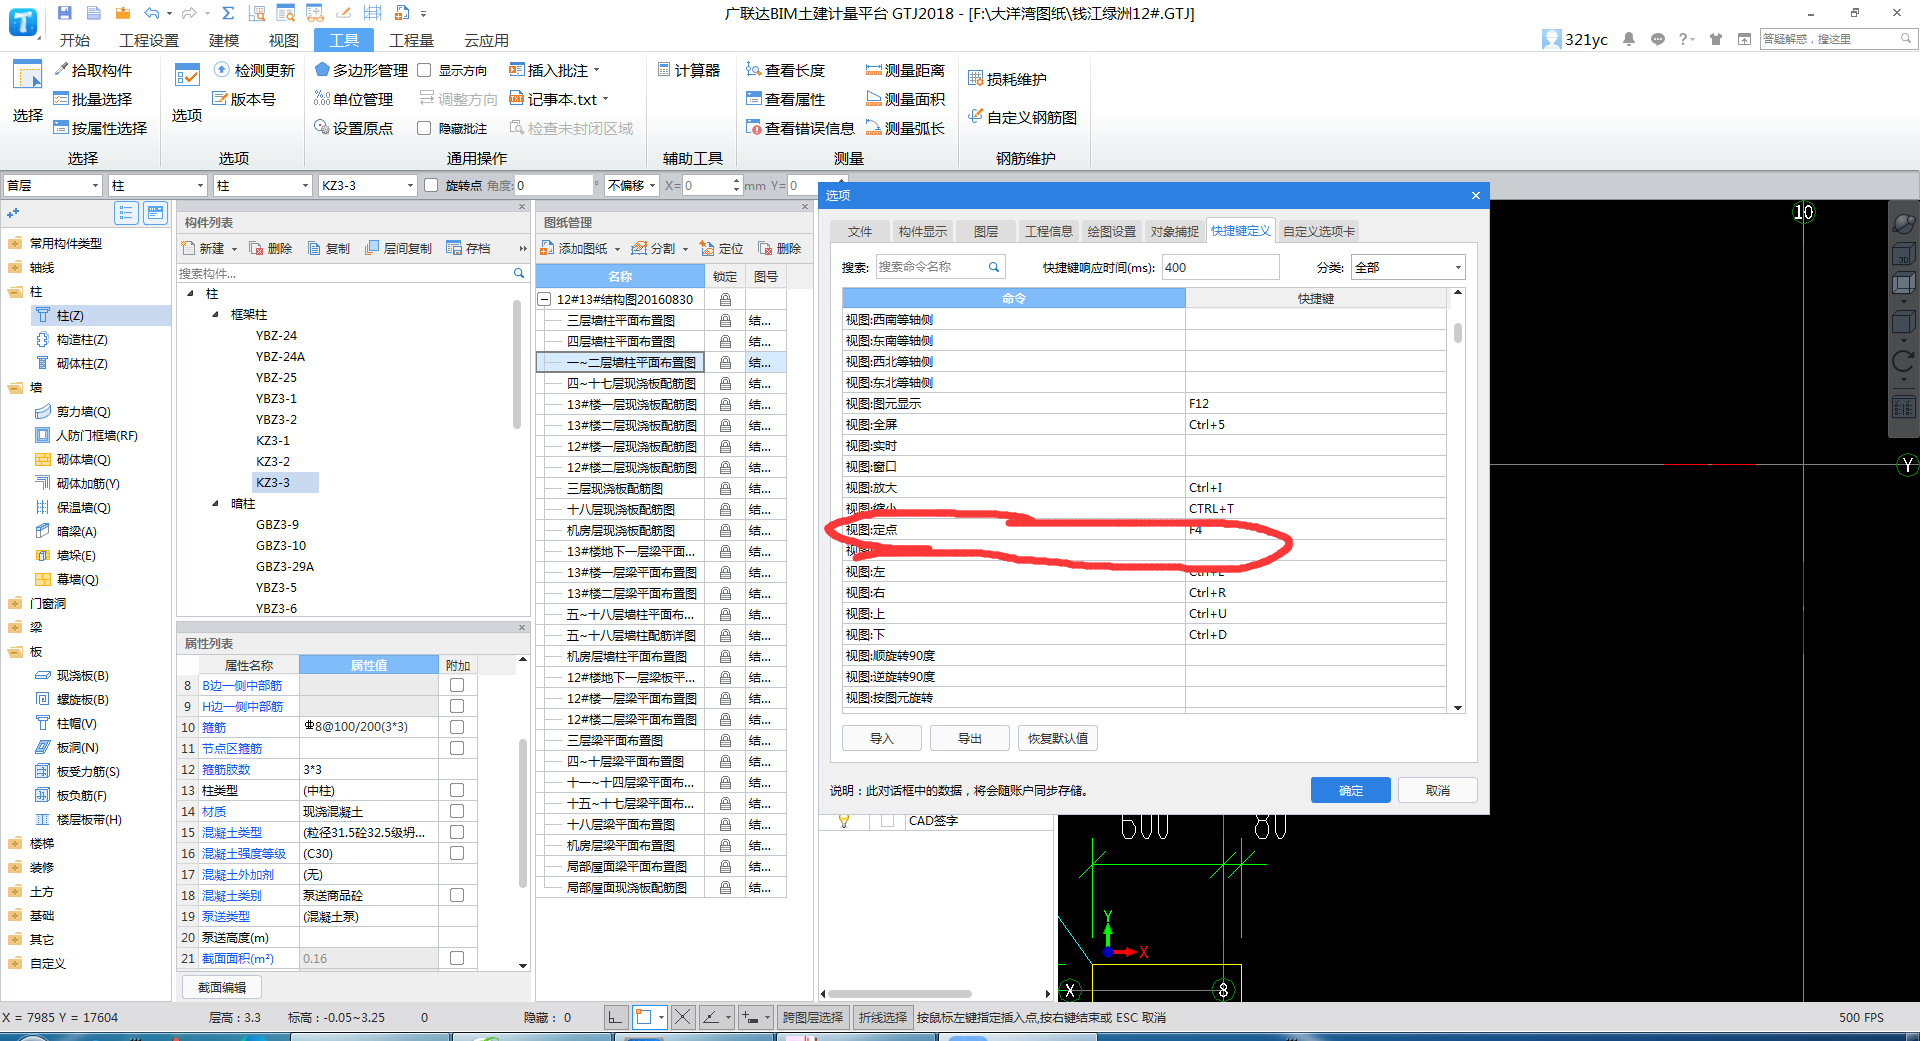1920x1041 pixels.
Task: Check 附加 box for 混凝土强度等级 row
Action: [457, 853]
